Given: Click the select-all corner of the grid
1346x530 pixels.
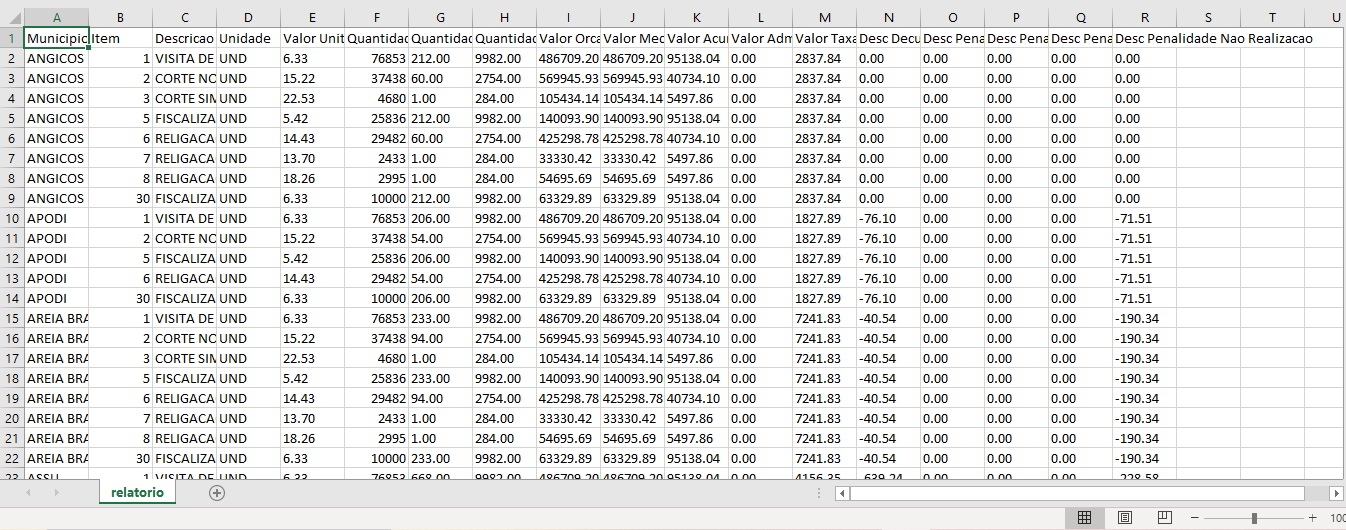Looking at the screenshot, I should [x=11, y=18].
